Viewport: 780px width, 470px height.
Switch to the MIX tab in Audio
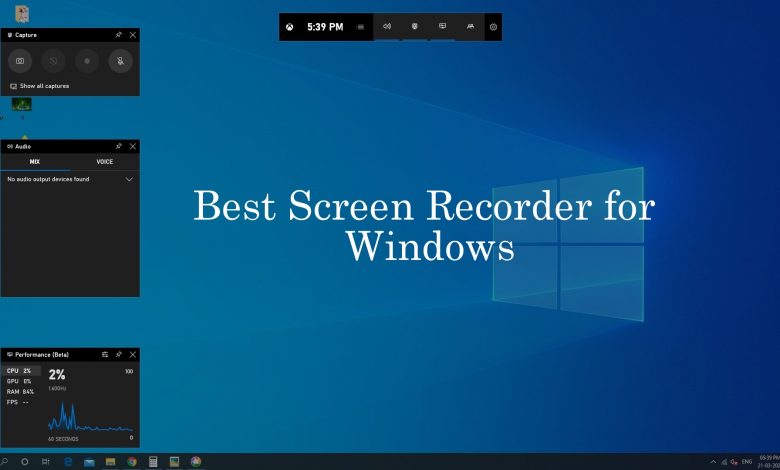[35, 162]
